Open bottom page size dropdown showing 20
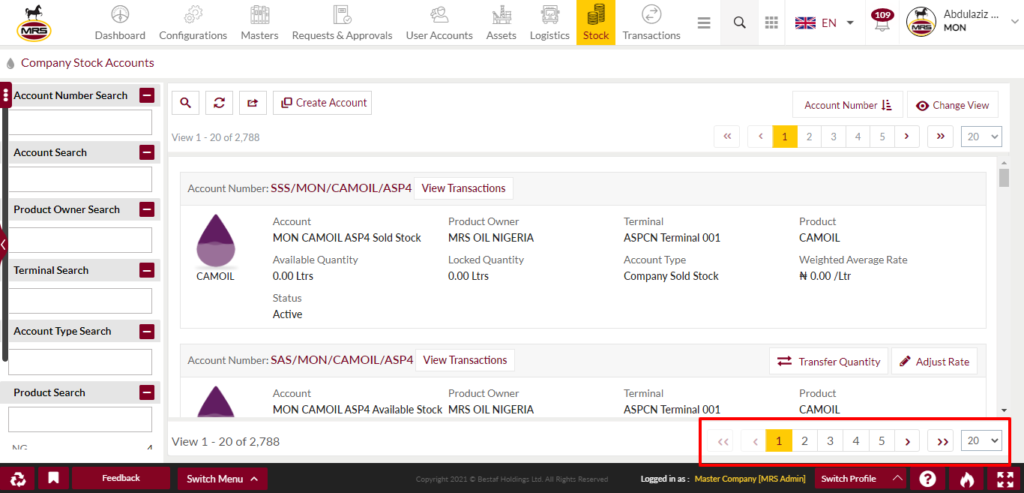This screenshot has height=493, width=1024. coord(982,441)
